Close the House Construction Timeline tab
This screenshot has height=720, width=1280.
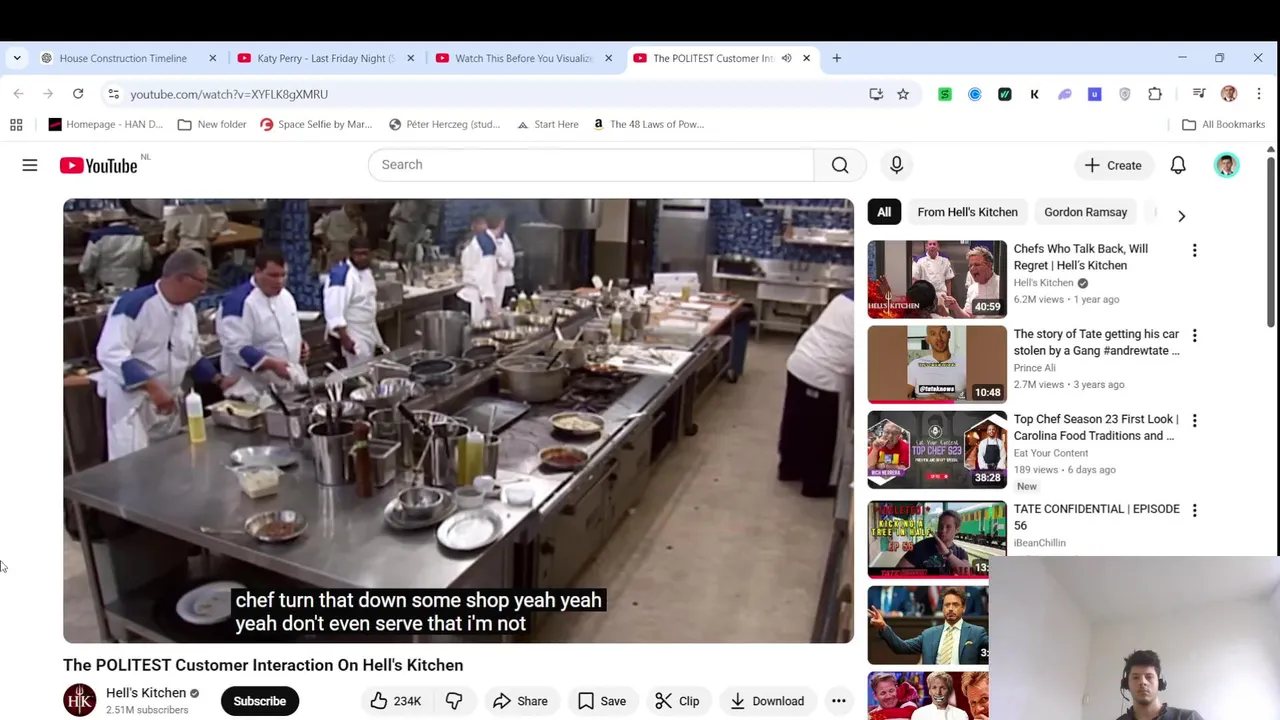[x=212, y=58]
